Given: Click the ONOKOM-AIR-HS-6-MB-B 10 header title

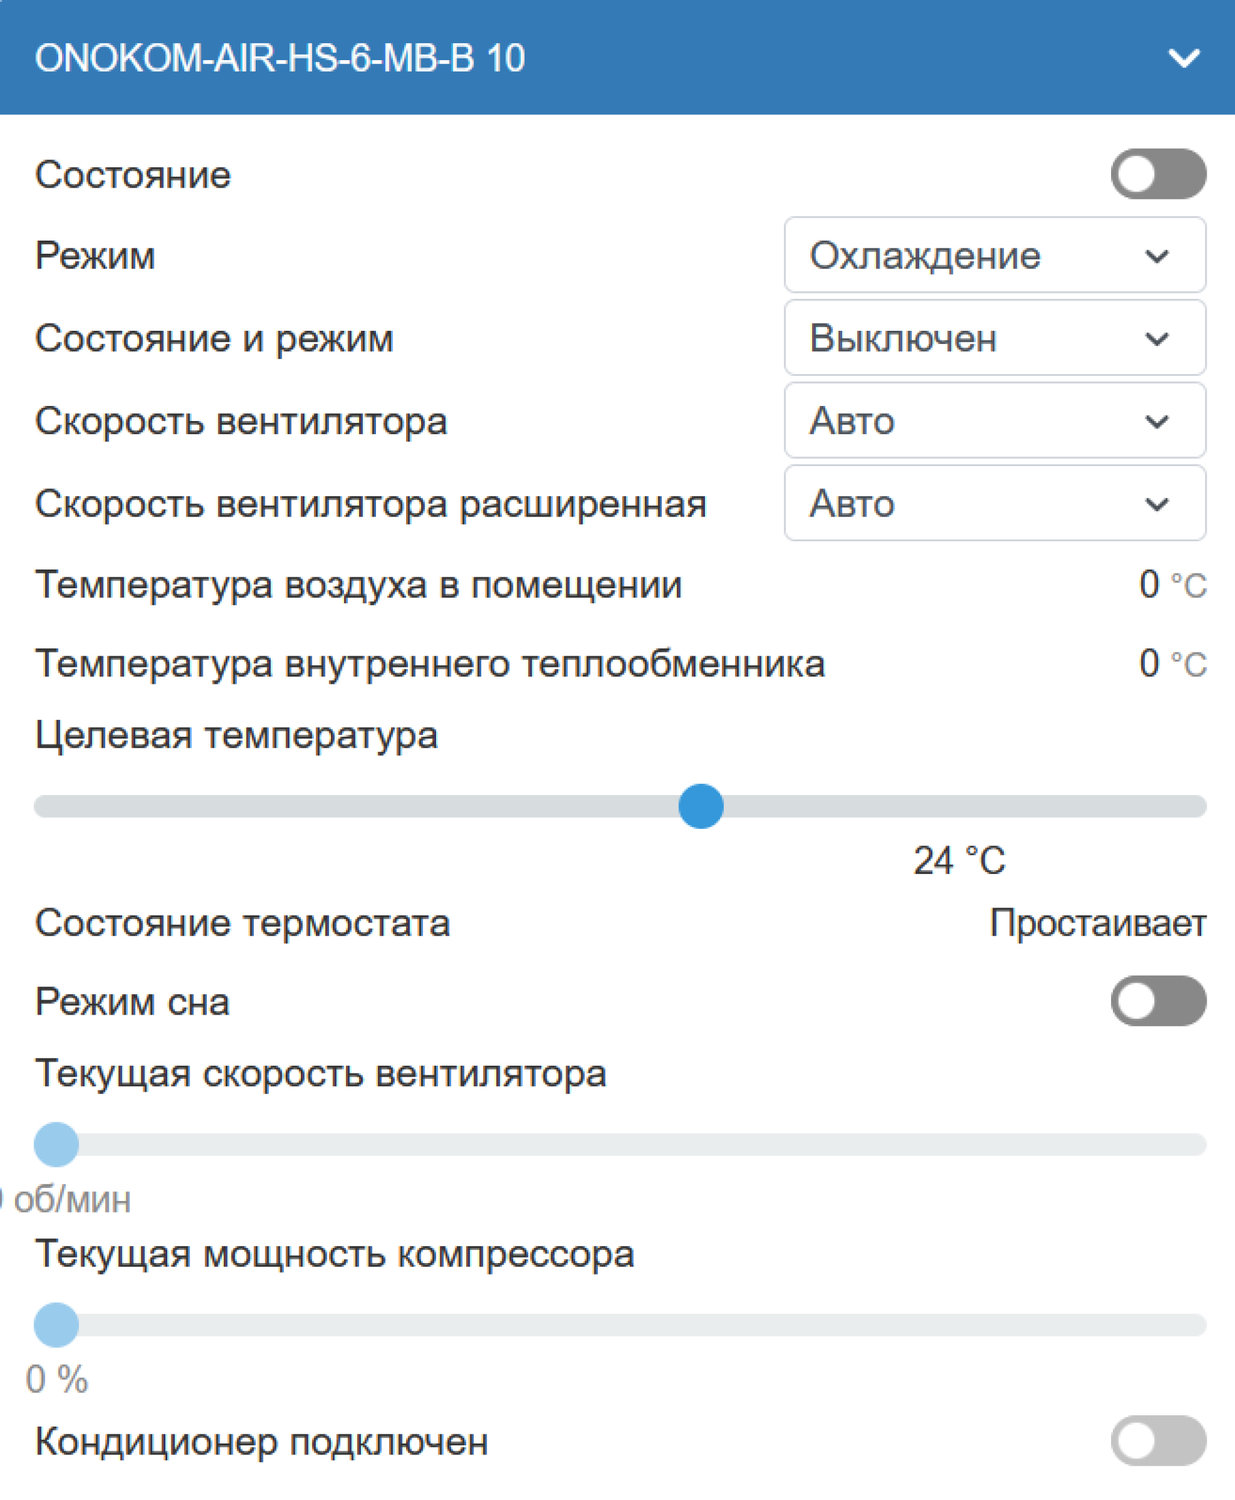Looking at the screenshot, I should pos(280,59).
